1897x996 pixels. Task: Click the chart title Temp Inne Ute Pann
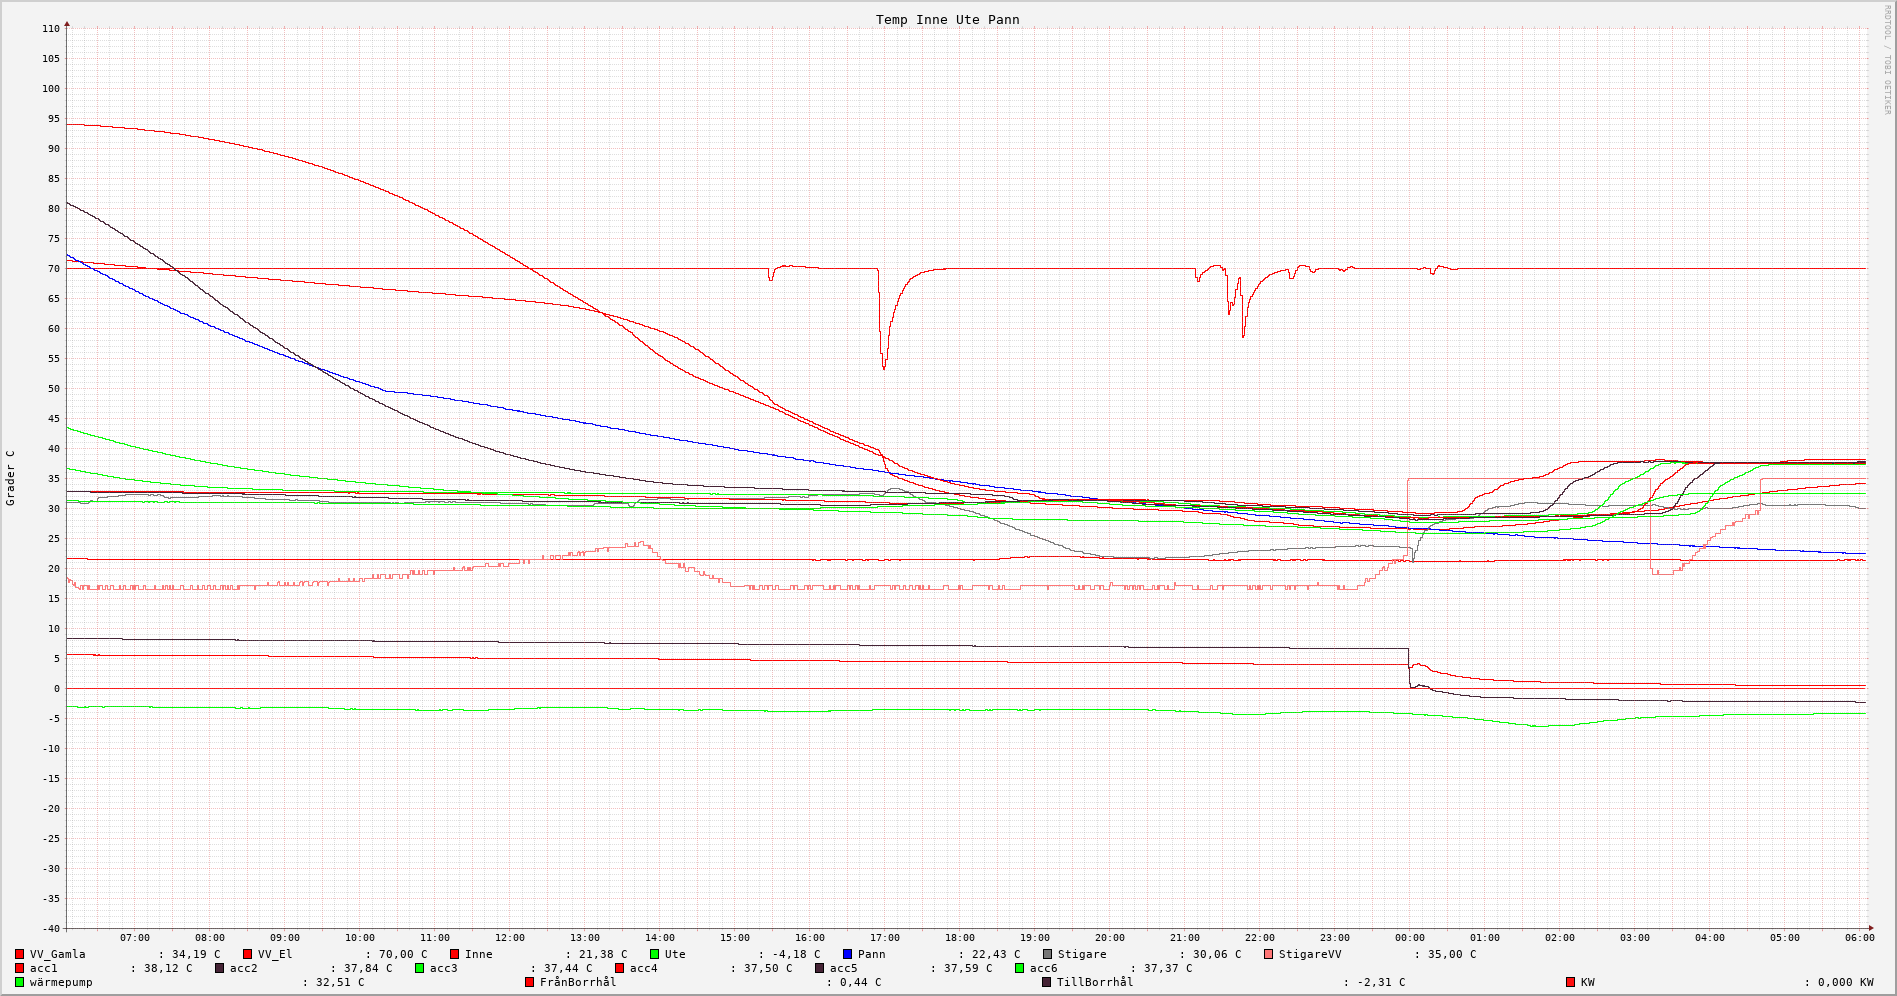tap(947, 20)
